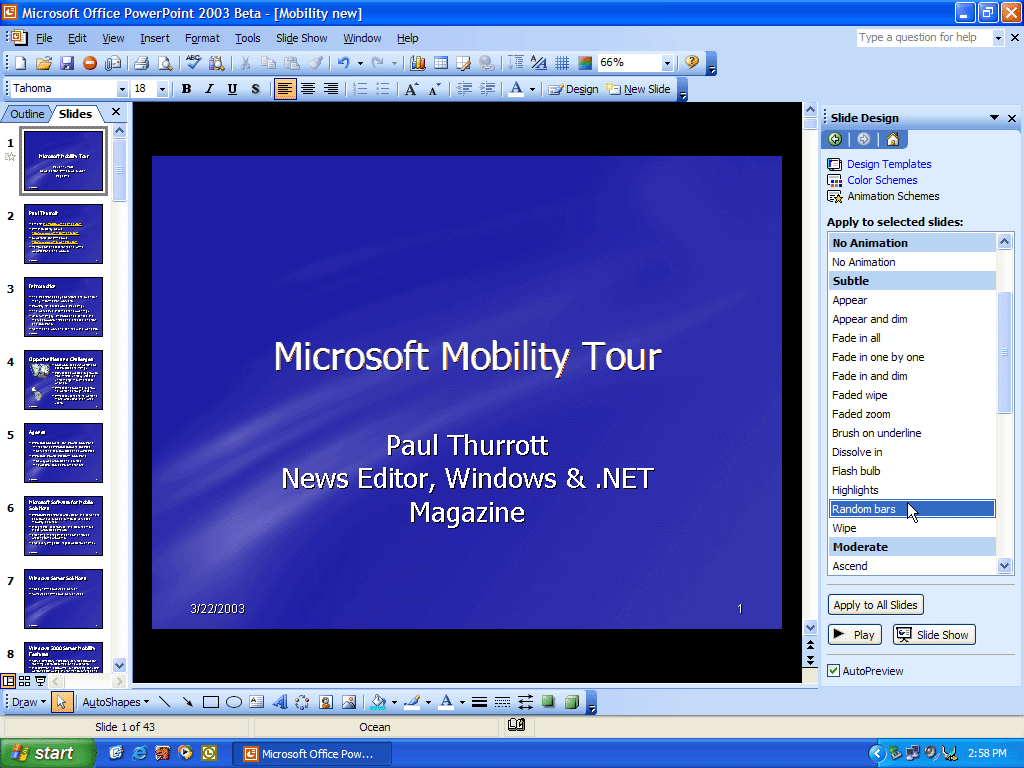
Task: Click the Undo arrow icon
Action: point(344,63)
